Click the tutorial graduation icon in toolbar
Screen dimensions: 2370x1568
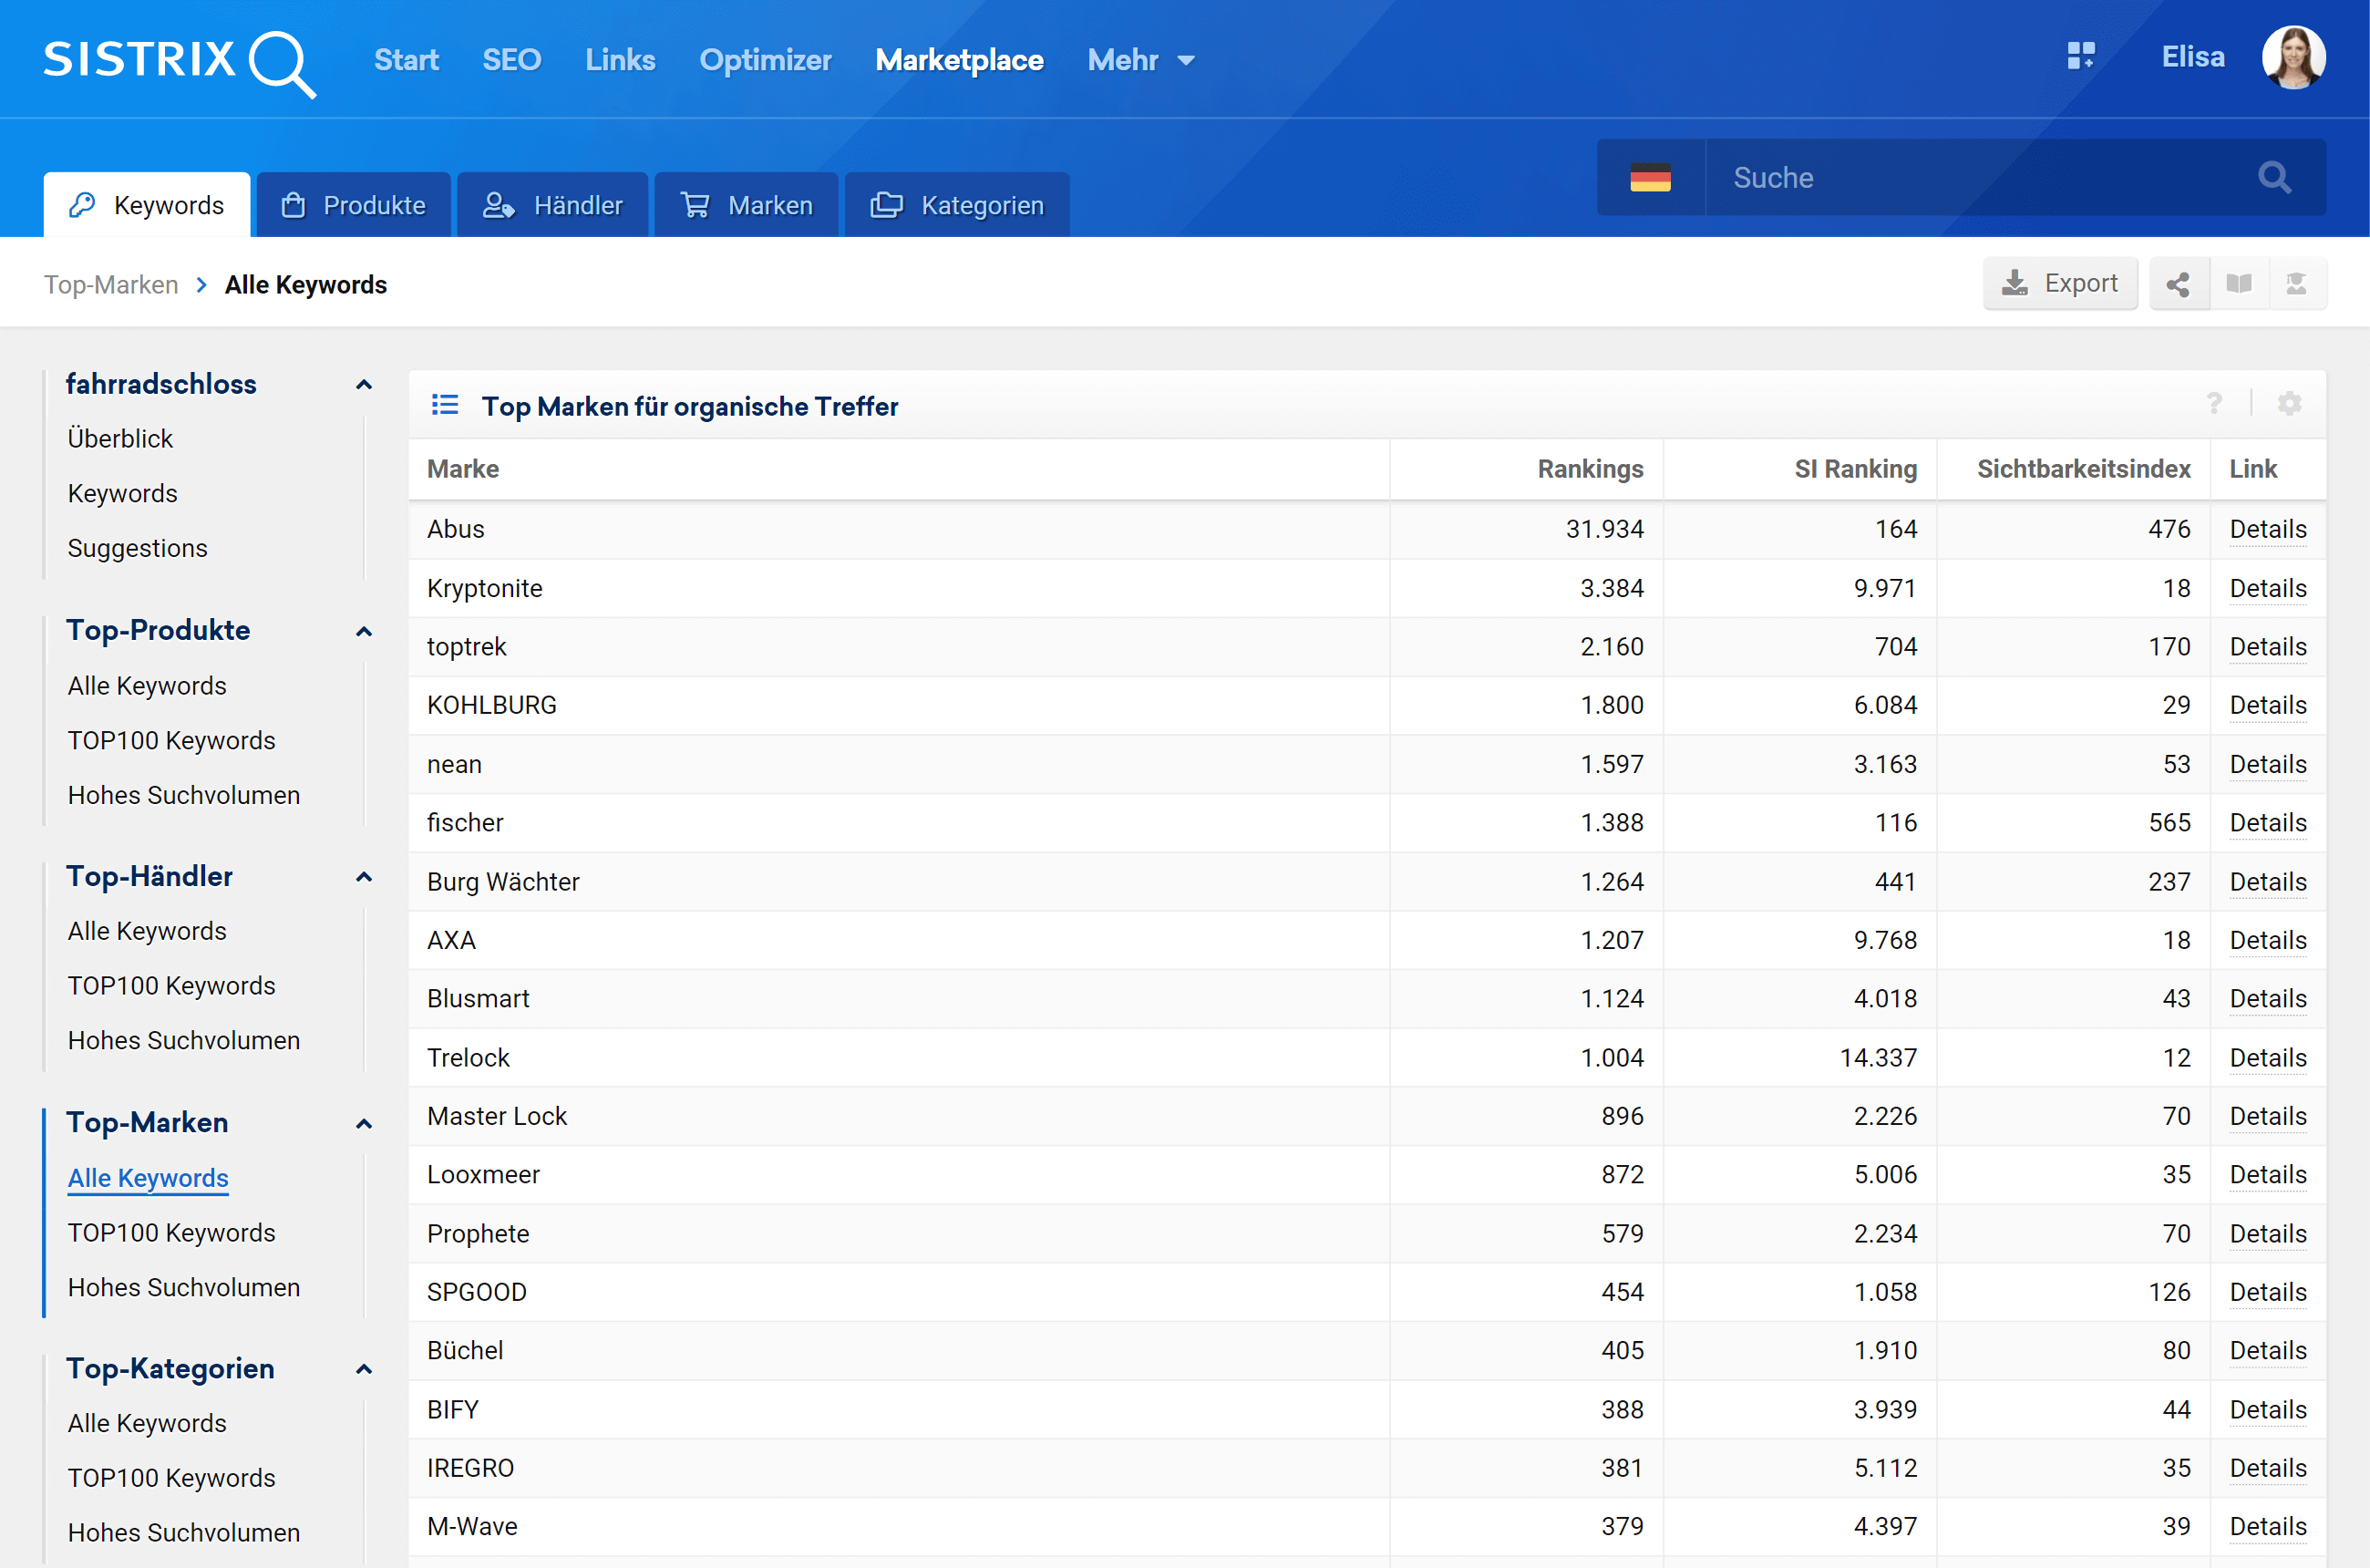point(2296,285)
